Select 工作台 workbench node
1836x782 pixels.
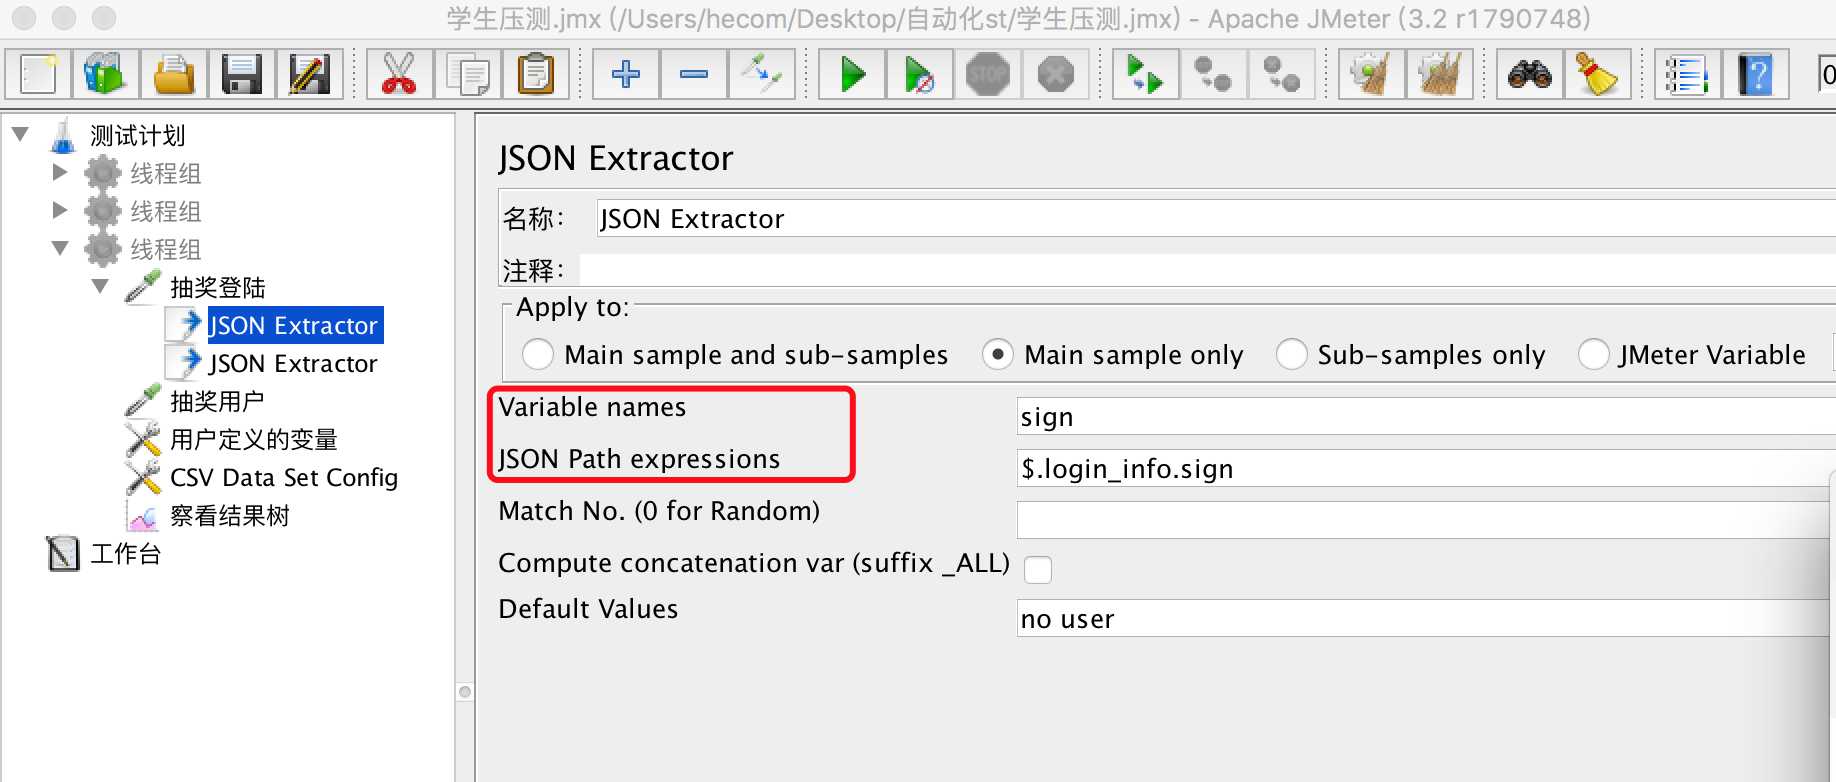(x=125, y=553)
